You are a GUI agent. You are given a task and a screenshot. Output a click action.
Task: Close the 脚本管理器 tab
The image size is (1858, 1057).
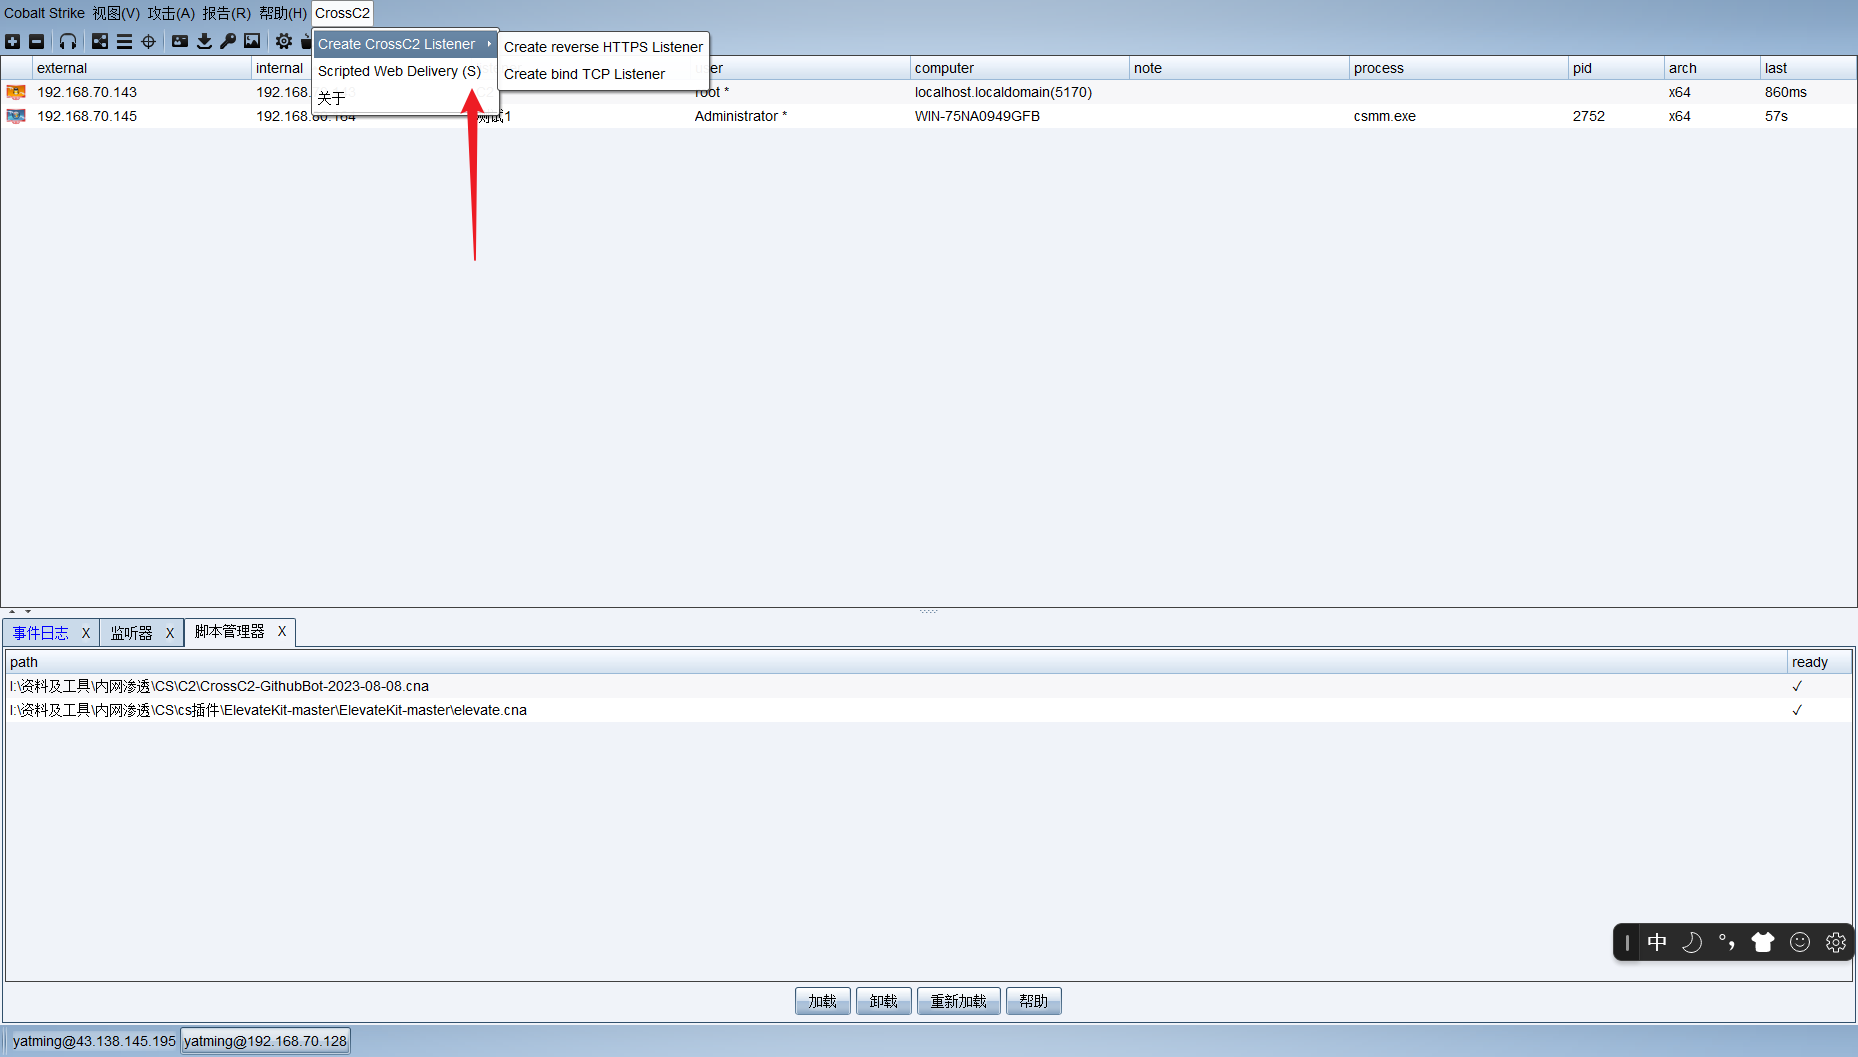coord(282,632)
